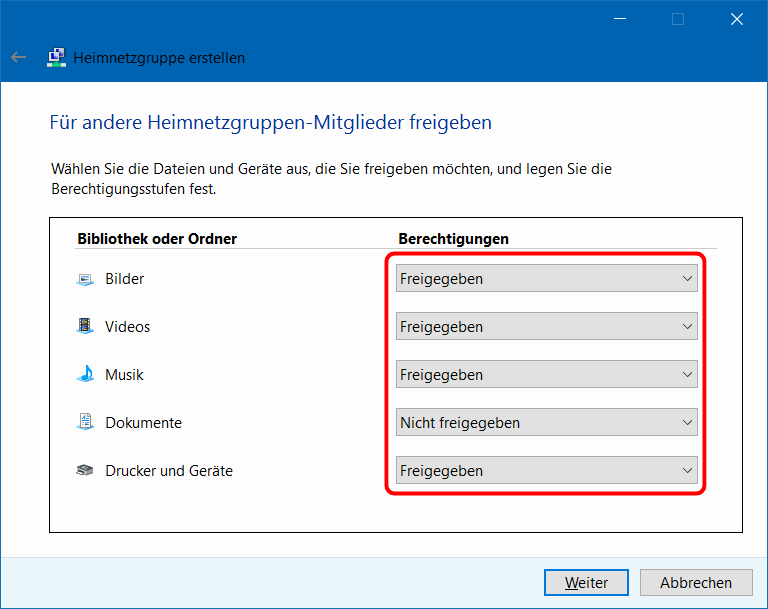Click the Drucker und Geräte printer icon
Screen dimensions: 768x609
(85, 471)
